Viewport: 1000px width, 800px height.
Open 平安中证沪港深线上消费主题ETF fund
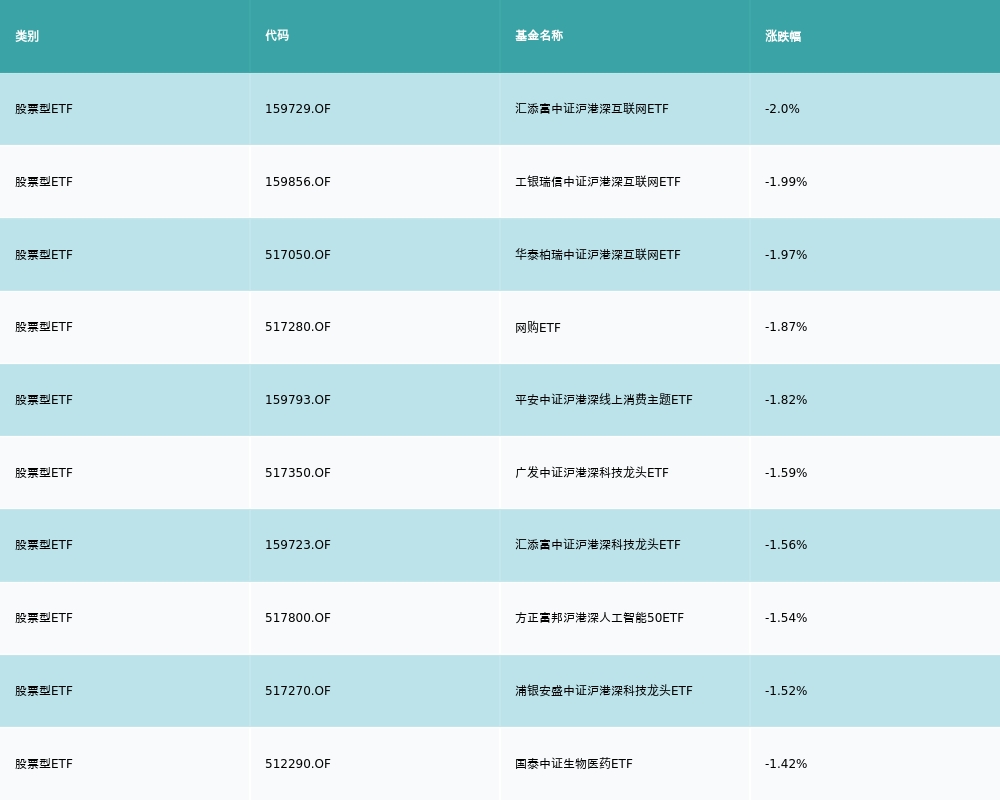pos(604,400)
